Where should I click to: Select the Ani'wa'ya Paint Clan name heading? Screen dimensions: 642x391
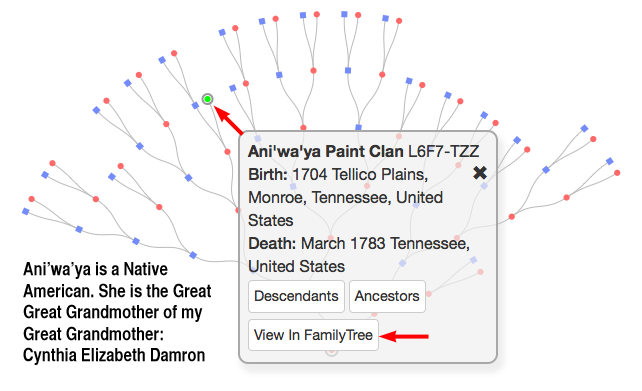pyautogui.click(x=326, y=151)
